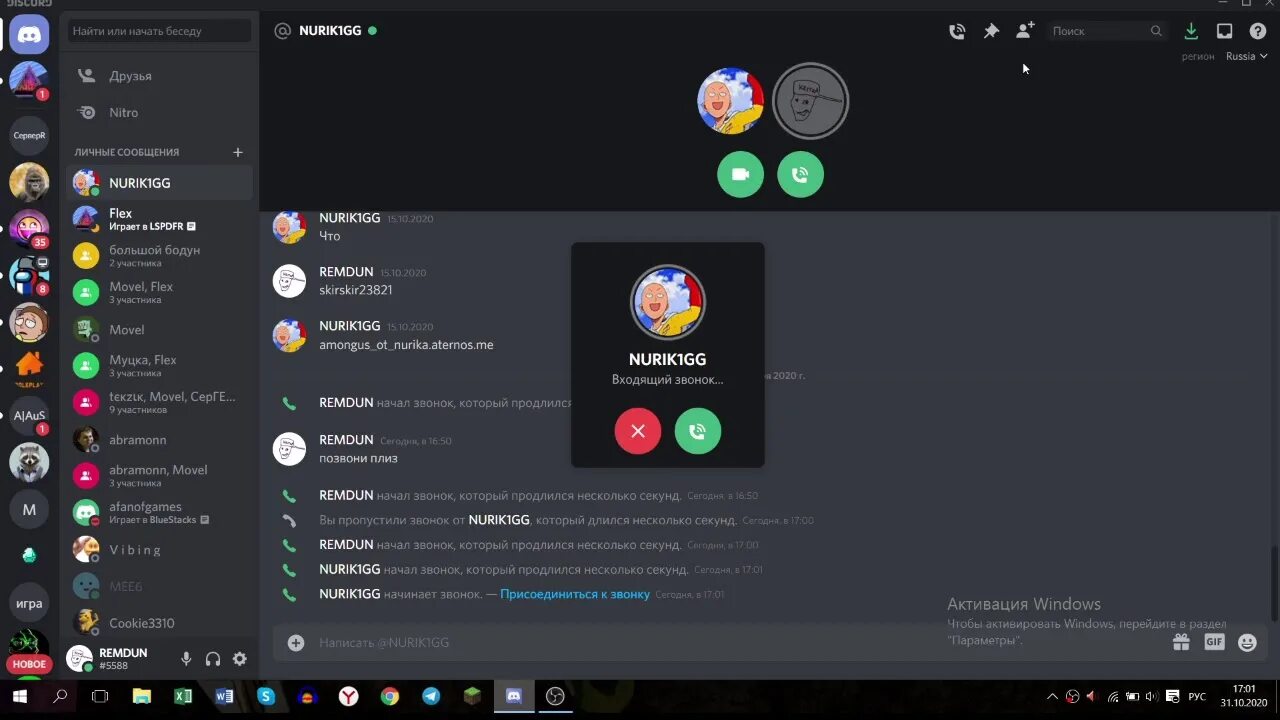The height and width of the screenshot is (720, 1280).
Task: Open the GIF picker
Action: [1214, 642]
